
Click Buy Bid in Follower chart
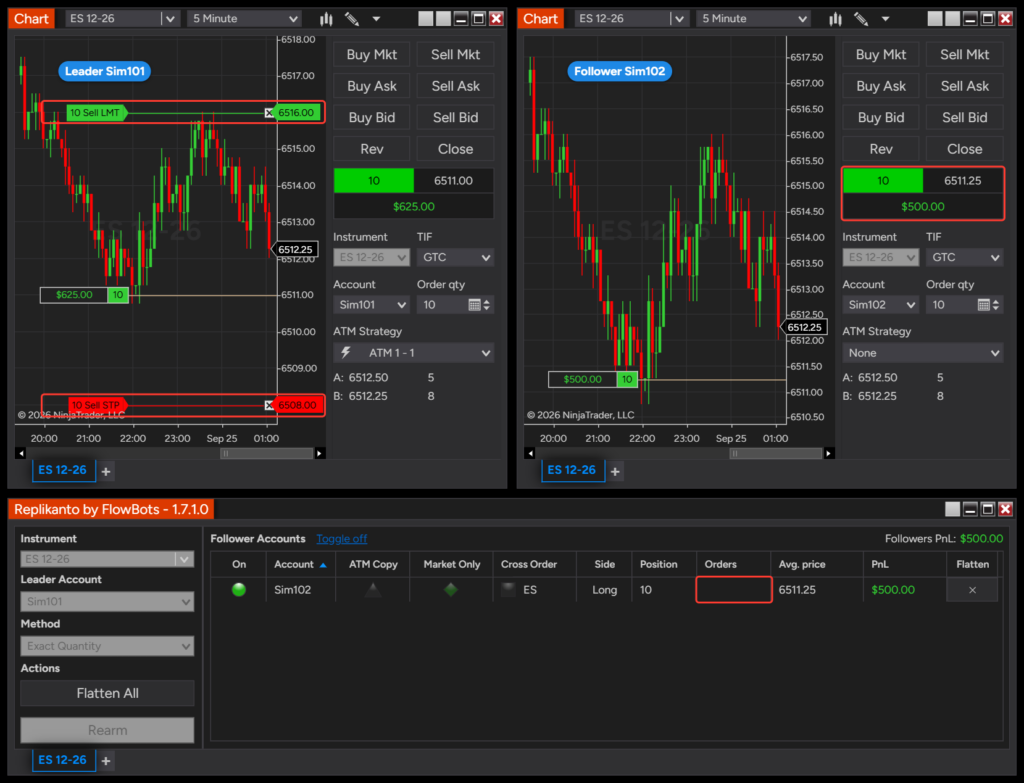point(881,118)
